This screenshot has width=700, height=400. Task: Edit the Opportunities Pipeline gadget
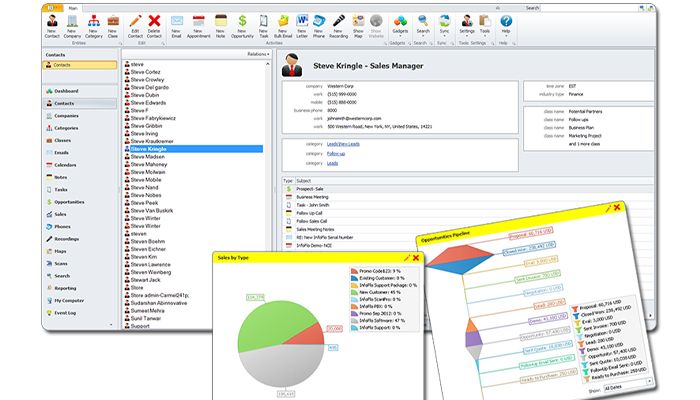coord(608,209)
